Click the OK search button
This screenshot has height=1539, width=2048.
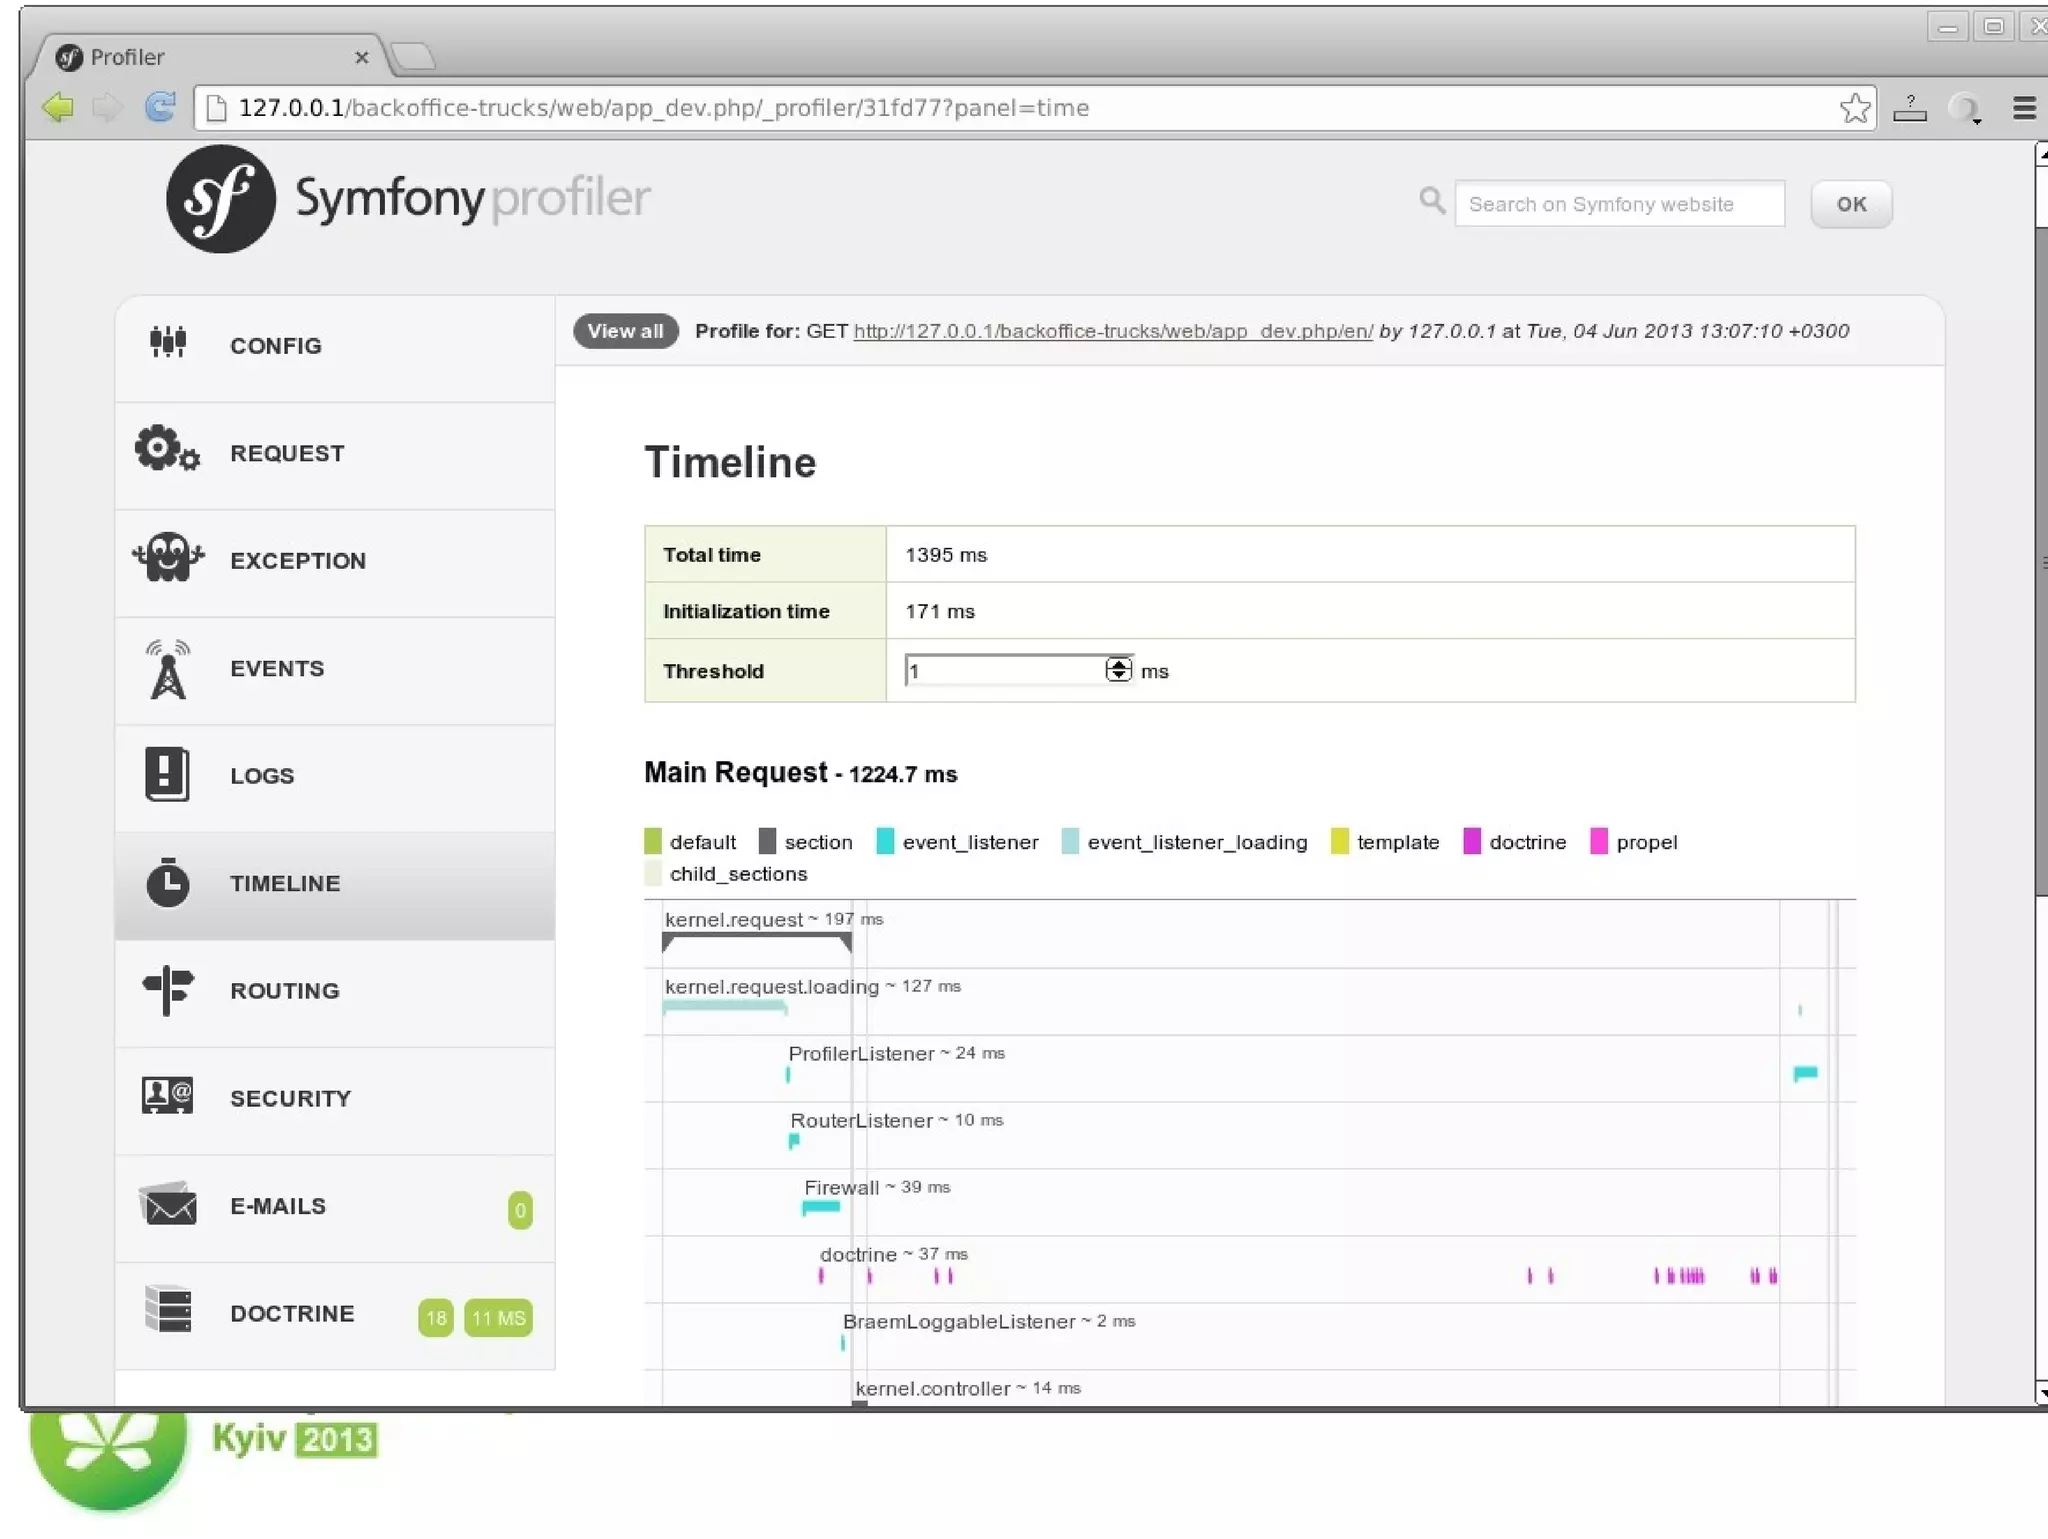point(1851,204)
